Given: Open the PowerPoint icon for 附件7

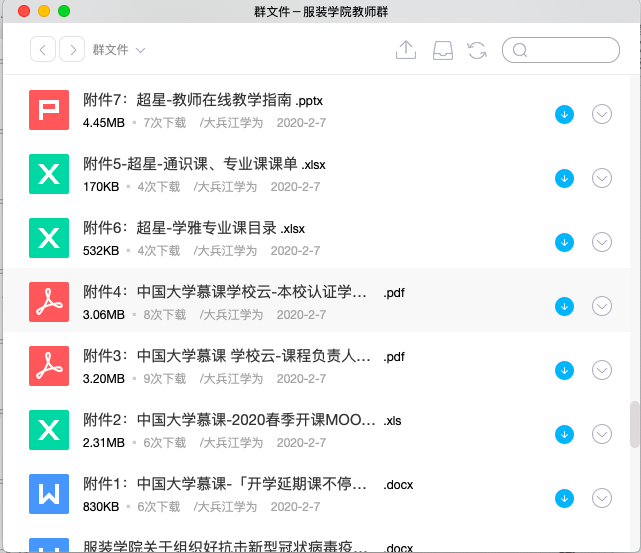Looking at the screenshot, I should point(48,109).
